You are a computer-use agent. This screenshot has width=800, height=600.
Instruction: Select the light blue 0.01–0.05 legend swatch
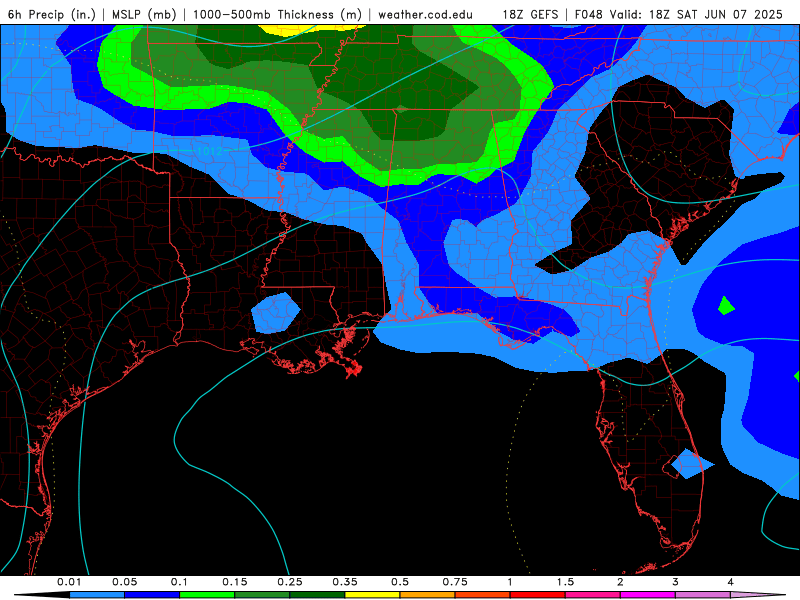(97, 595)
